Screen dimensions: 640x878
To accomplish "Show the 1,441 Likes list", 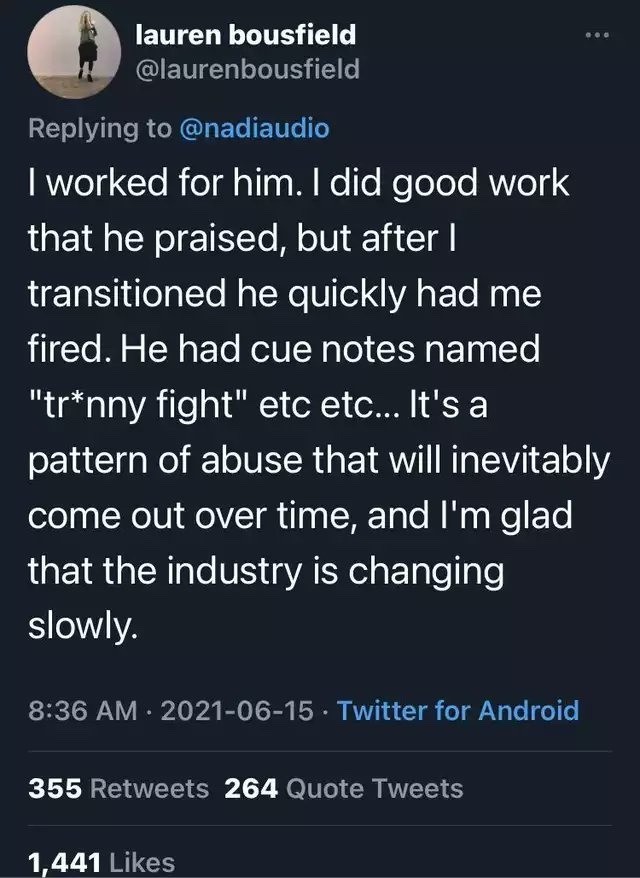I will pos(101,862).
